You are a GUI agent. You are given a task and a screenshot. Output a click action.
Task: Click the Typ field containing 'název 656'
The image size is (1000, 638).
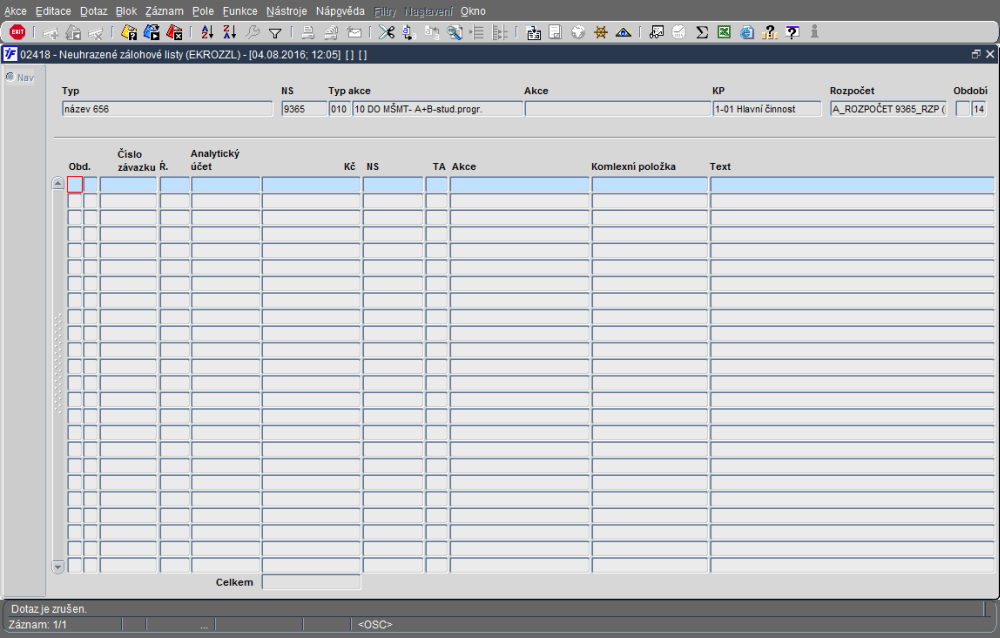[x=167, y=109]
